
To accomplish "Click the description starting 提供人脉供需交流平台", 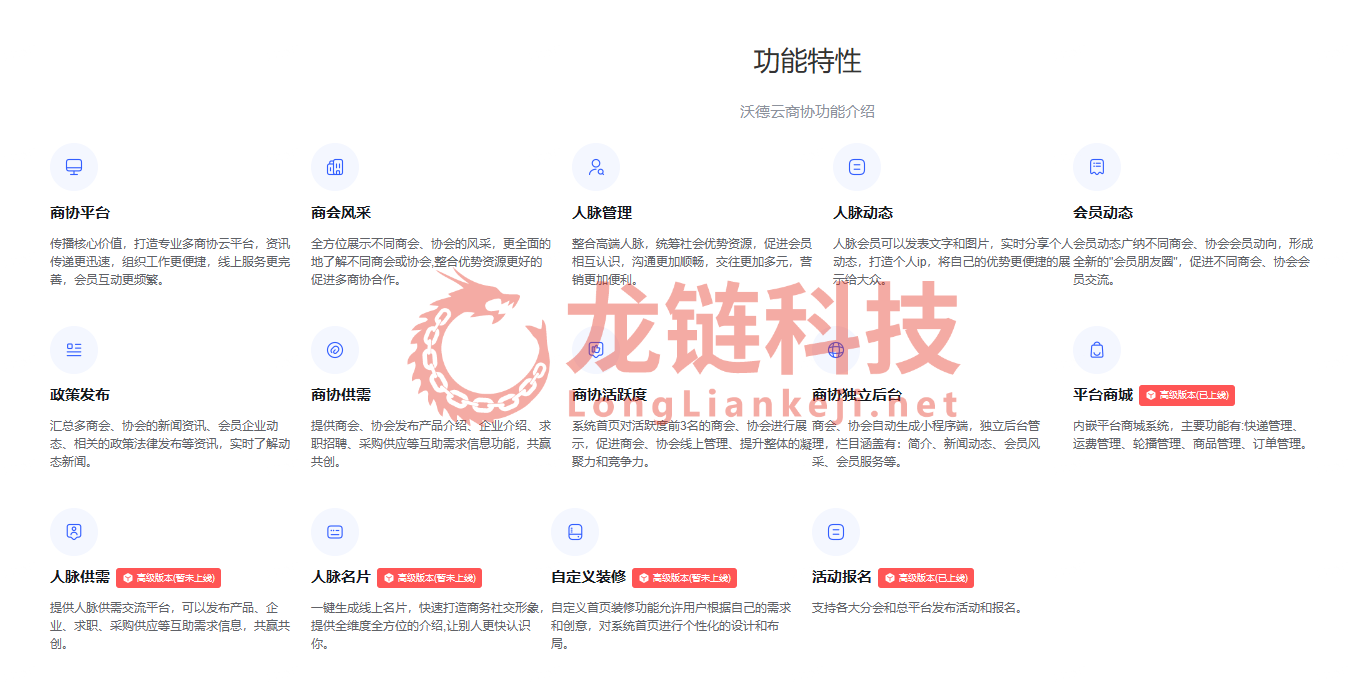I will click(170, 626).
